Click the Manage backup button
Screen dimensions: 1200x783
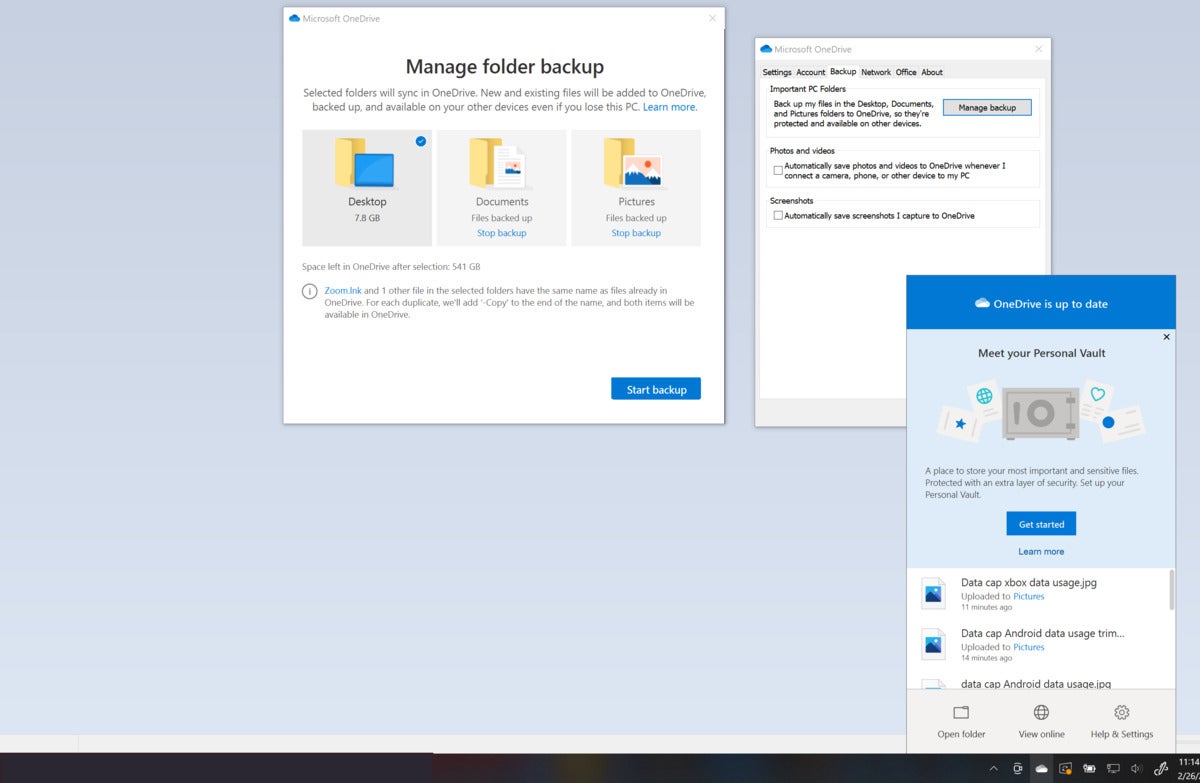[x=987, y=107]
